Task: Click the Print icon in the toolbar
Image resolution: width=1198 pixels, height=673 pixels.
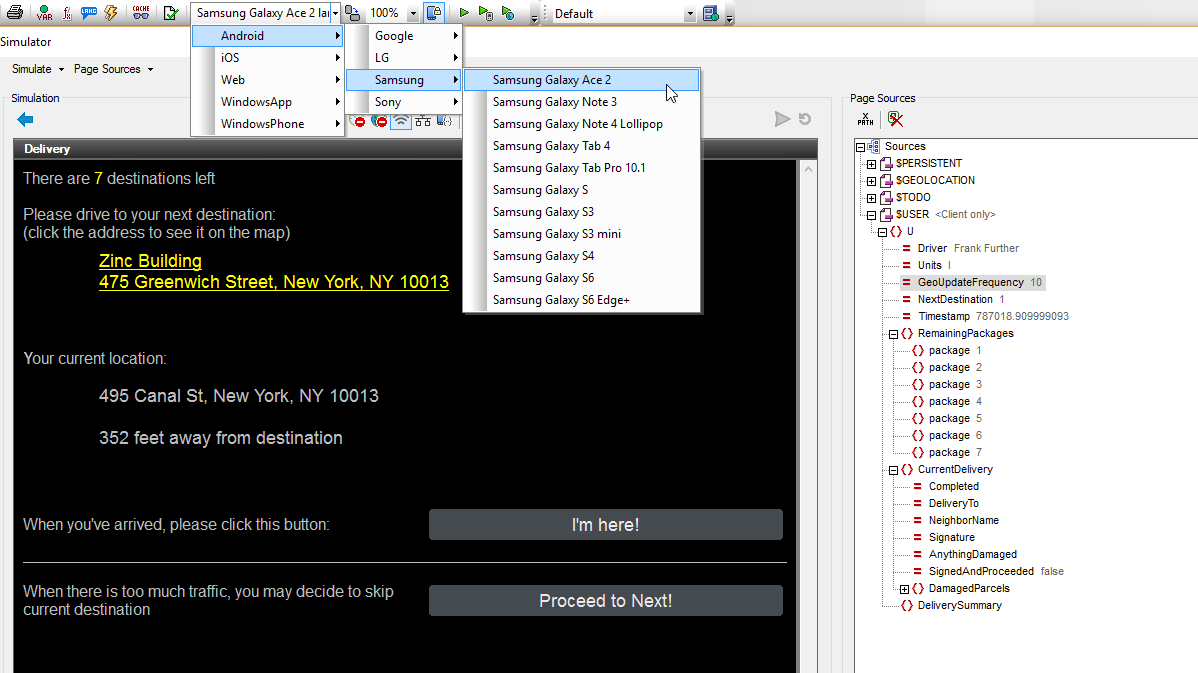Action: [15, 13]
